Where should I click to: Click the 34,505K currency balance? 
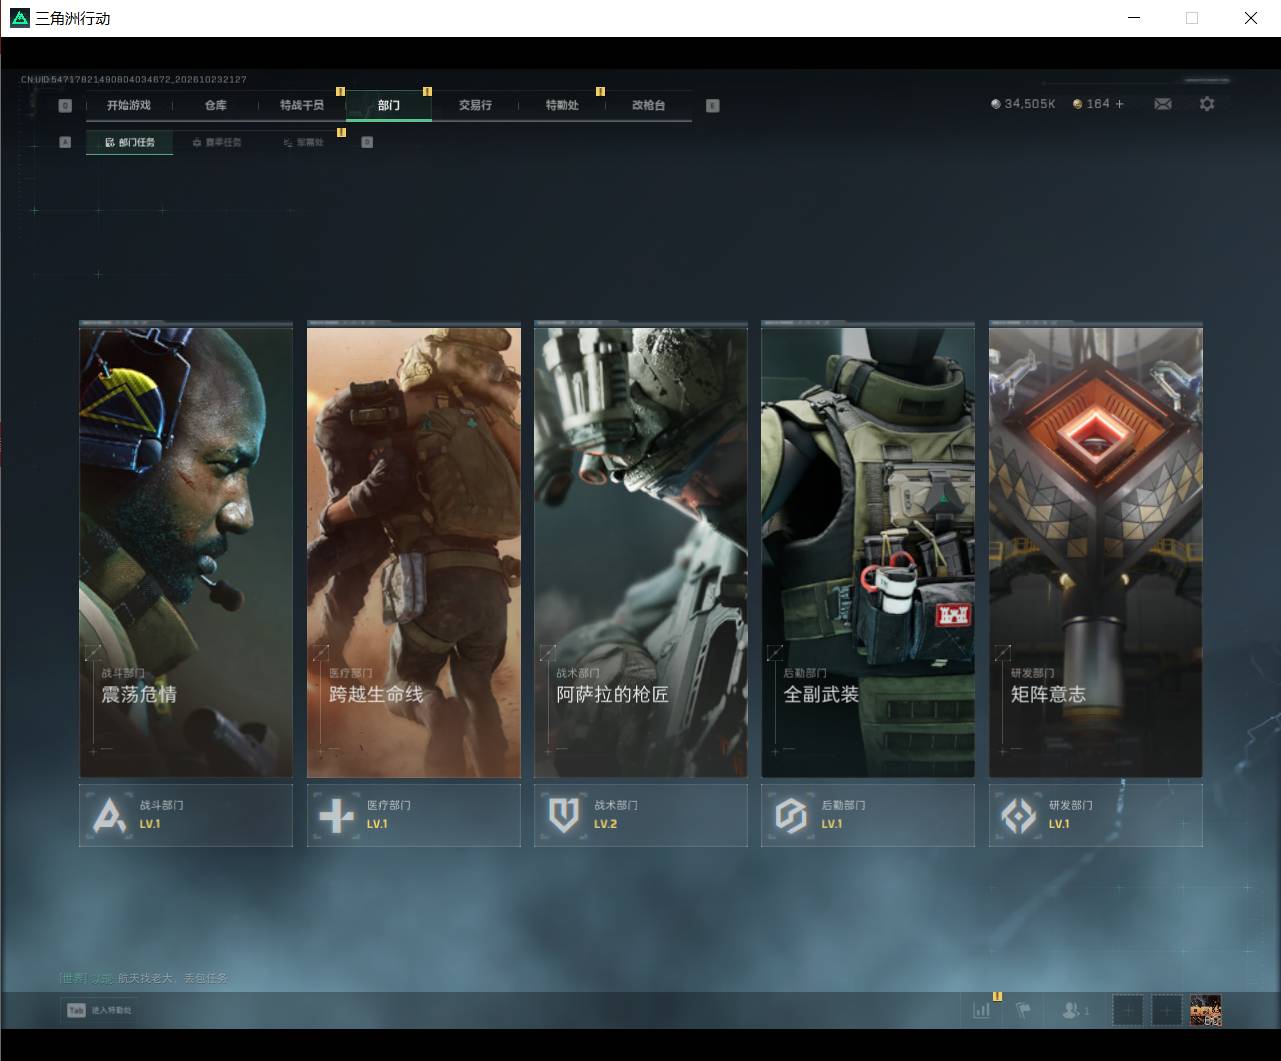[1023, 104]
